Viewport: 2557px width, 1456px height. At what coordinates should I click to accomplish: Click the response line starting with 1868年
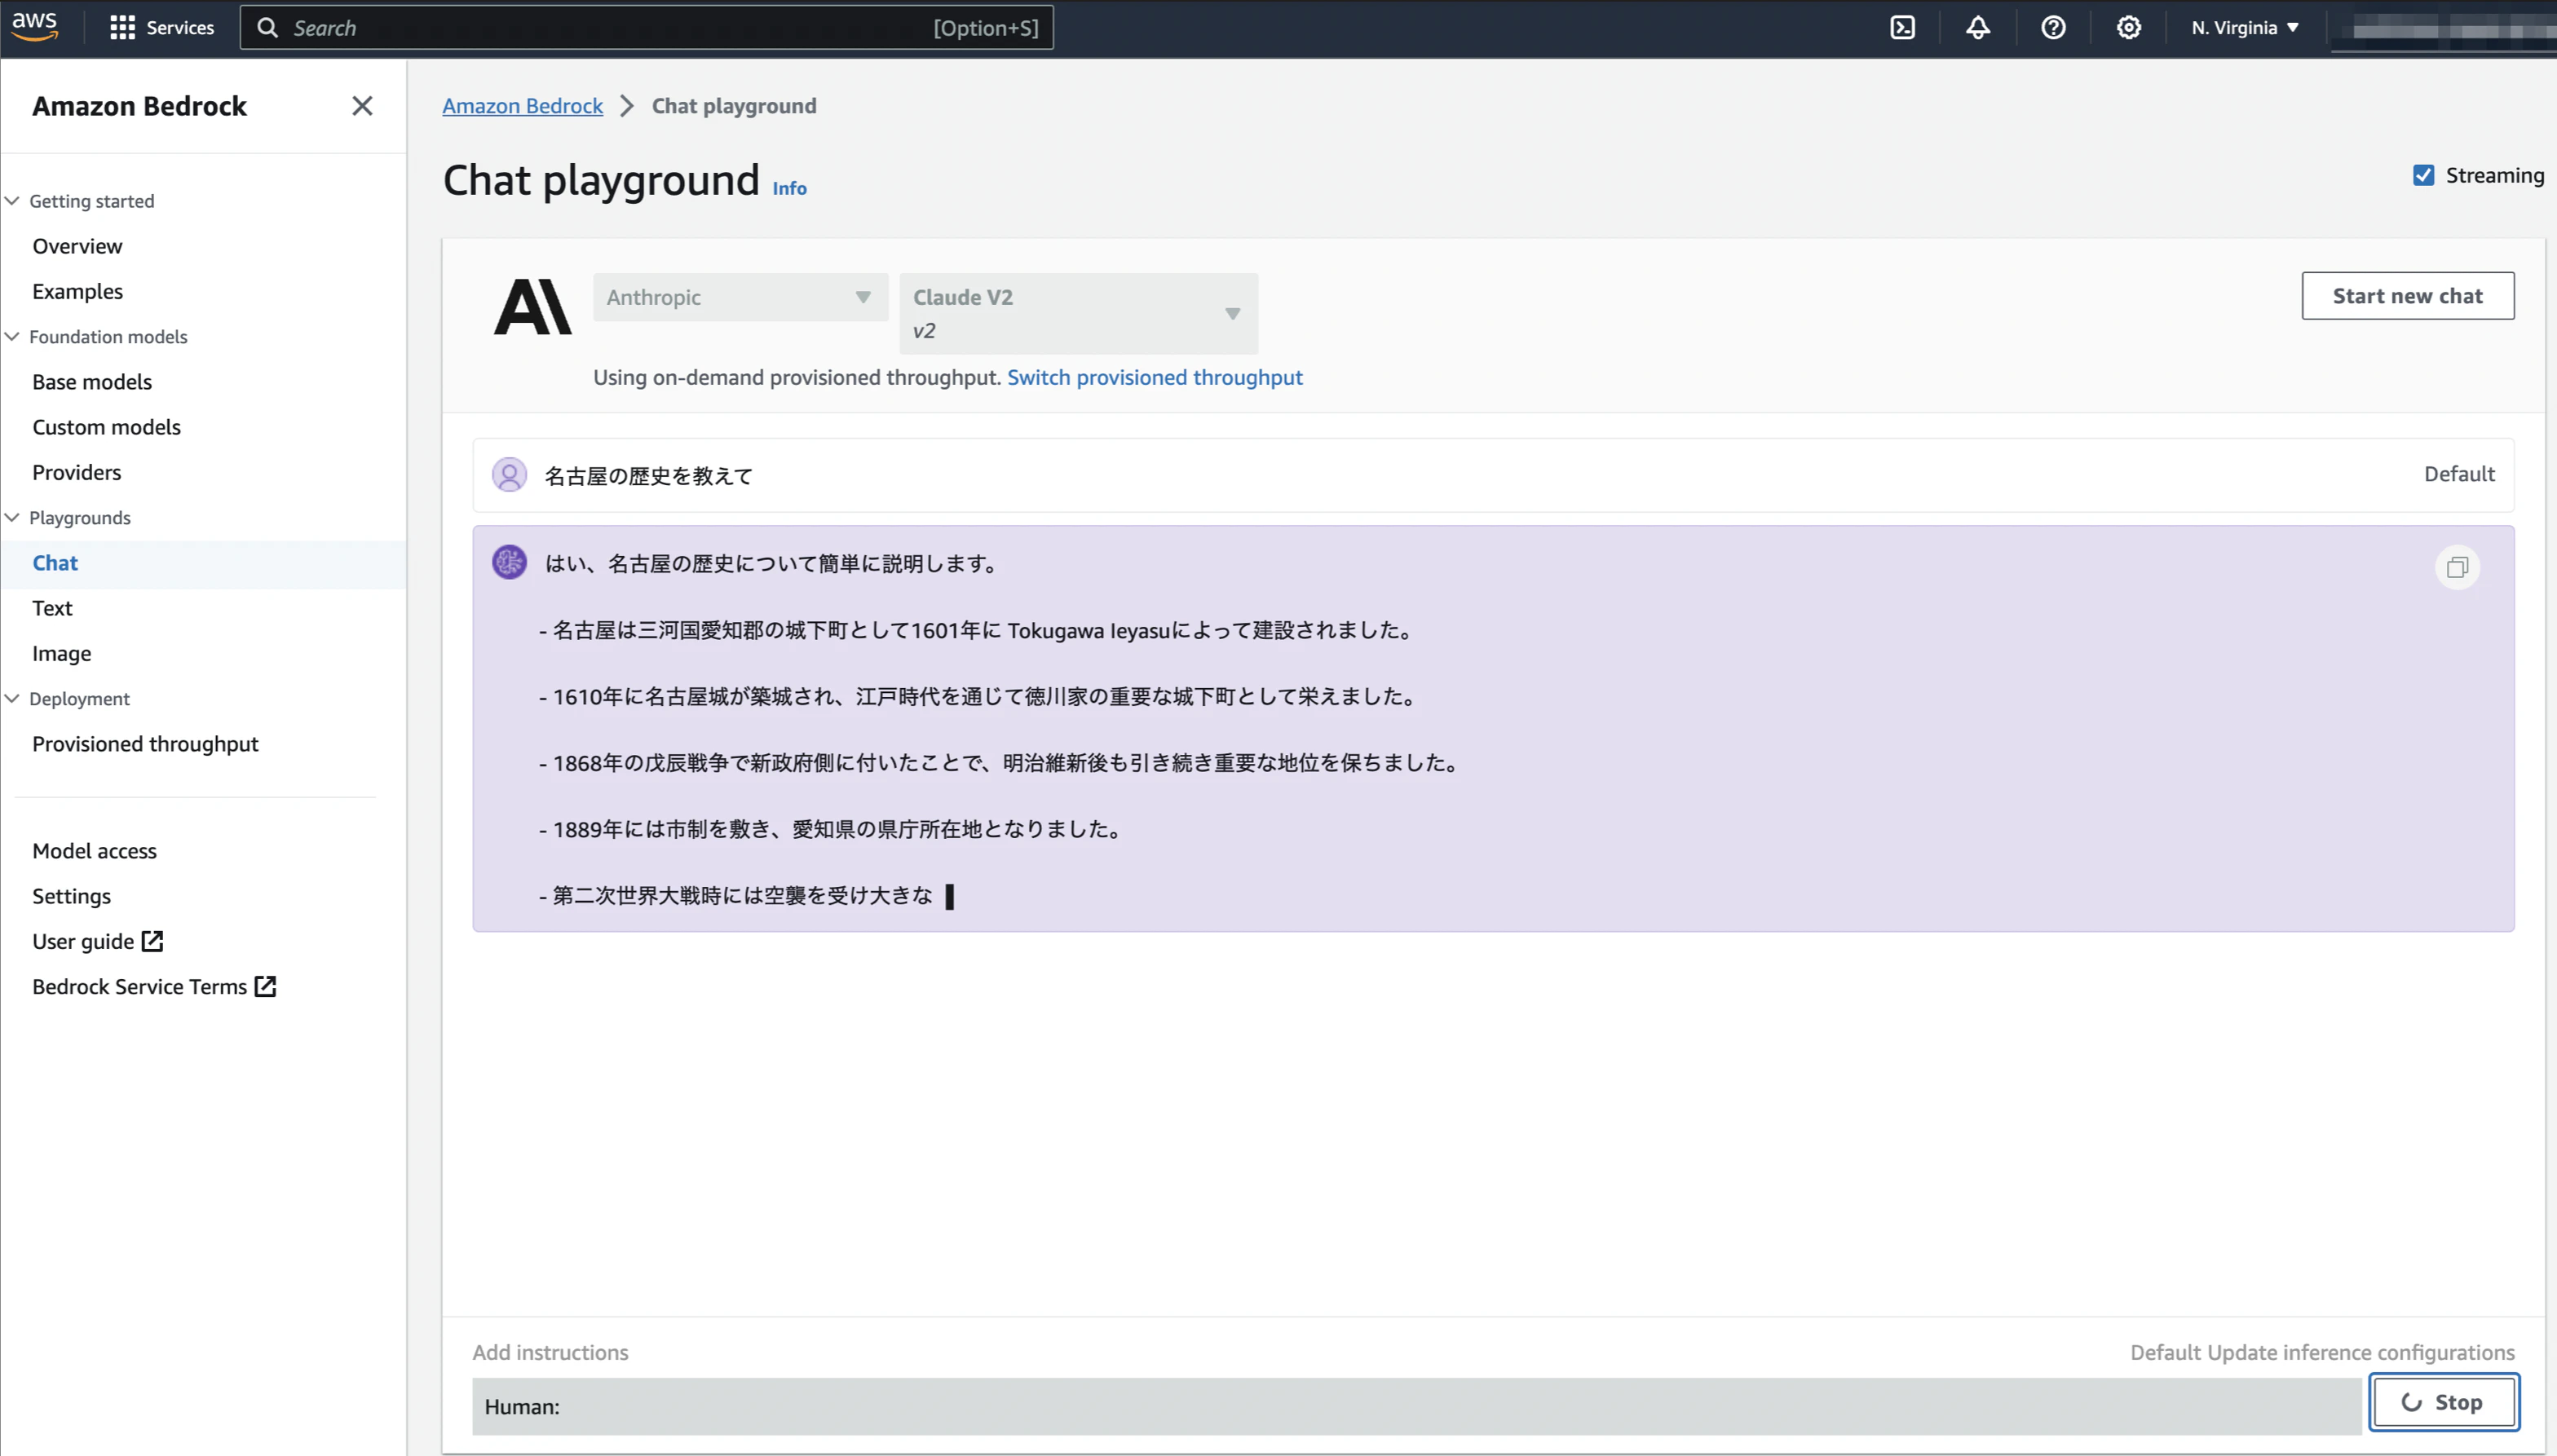tap(998, 763)
